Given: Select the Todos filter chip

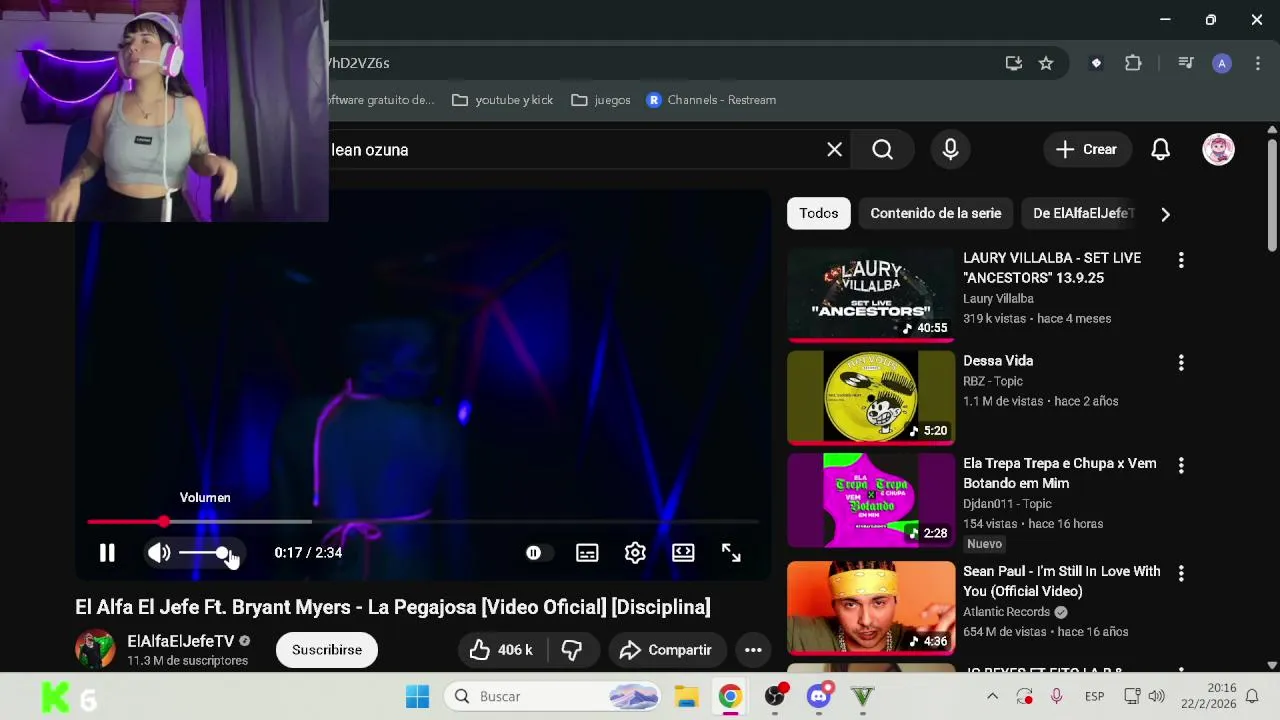Looking at the screenshot, I should (818, 213).
